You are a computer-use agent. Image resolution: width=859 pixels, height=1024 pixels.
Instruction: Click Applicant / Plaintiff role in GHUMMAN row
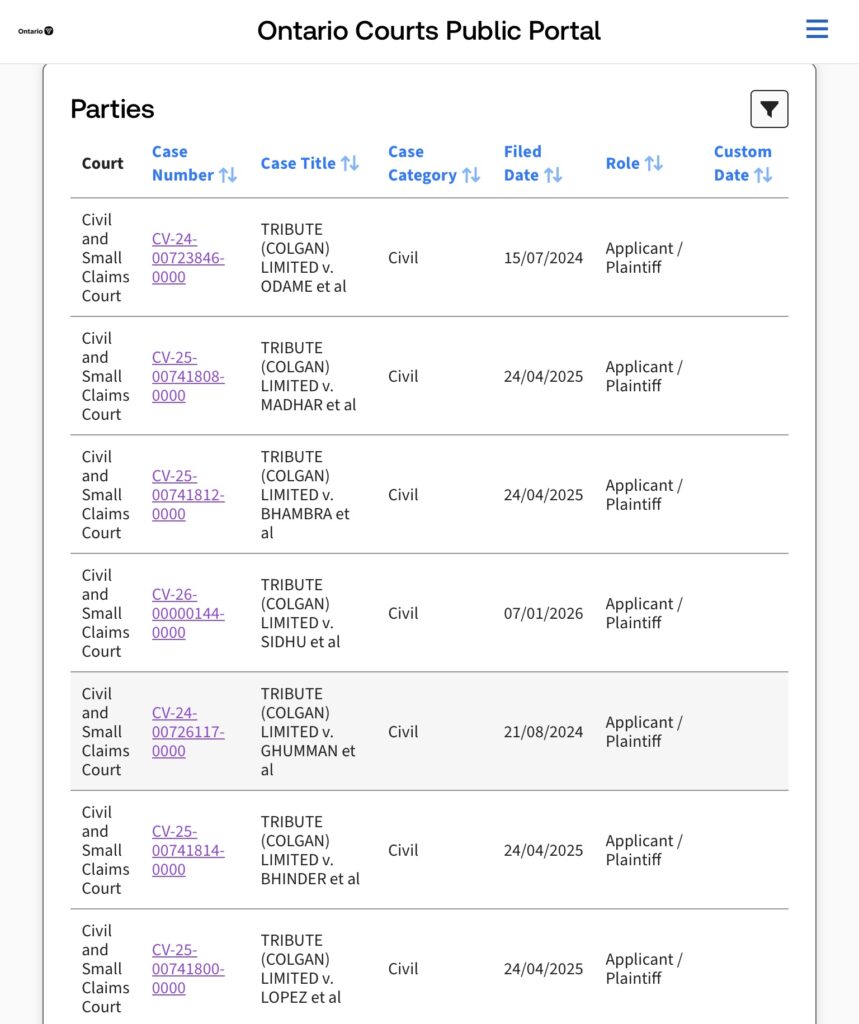643,732
